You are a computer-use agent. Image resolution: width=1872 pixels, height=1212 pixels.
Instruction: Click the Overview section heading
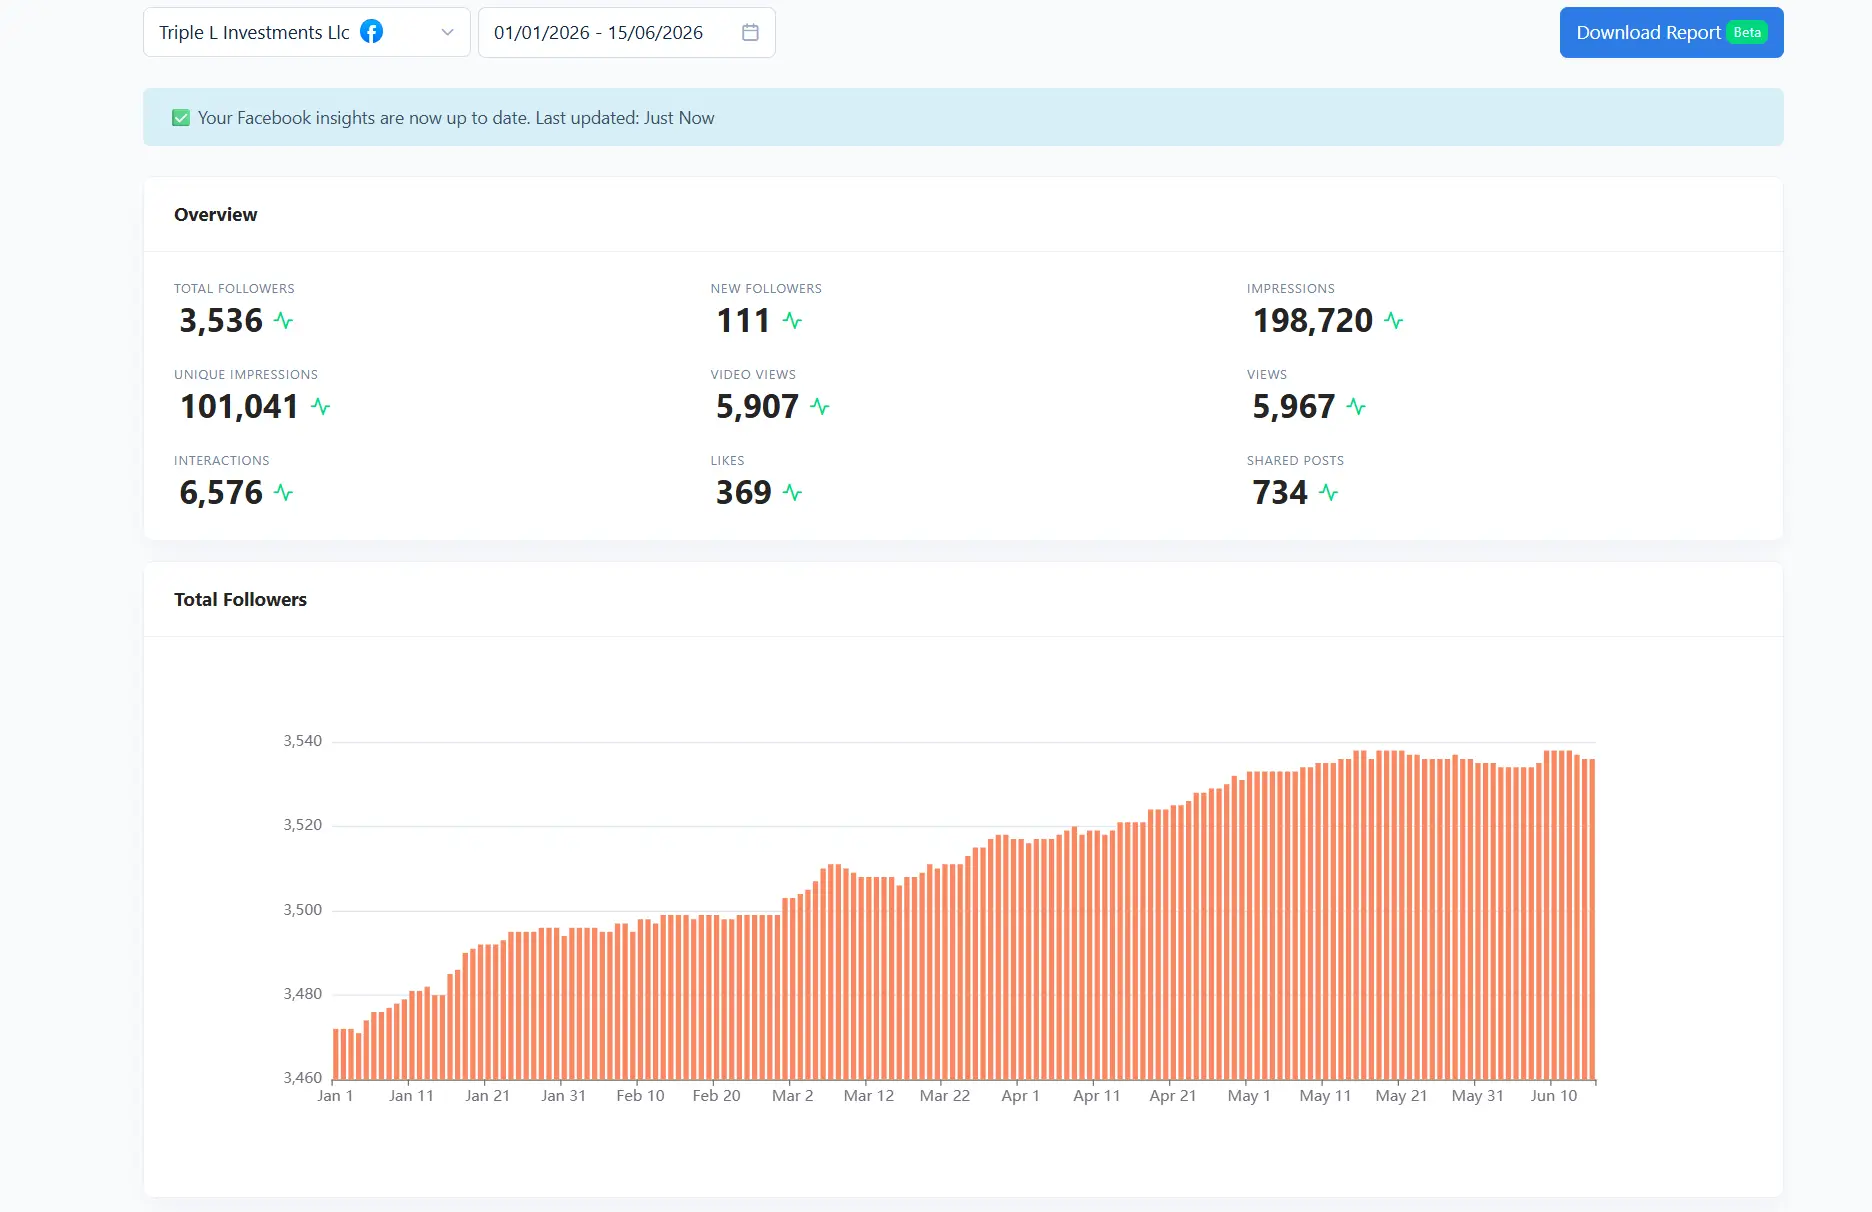pos(215,215)
